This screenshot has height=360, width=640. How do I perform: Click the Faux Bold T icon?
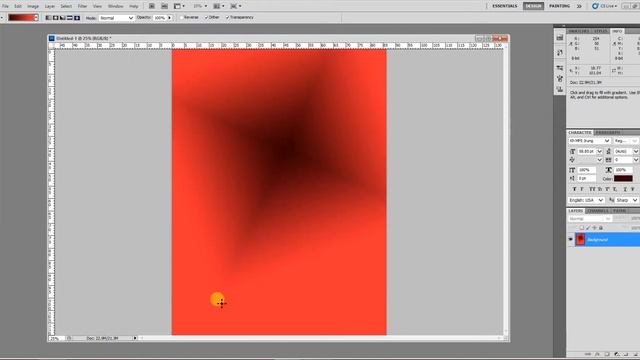coord(574,189)
